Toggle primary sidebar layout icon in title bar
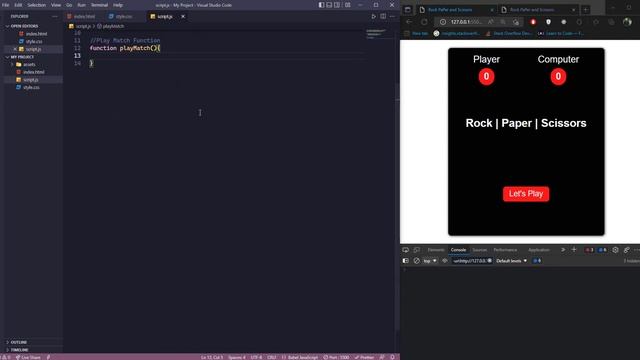 click(322, 5)
